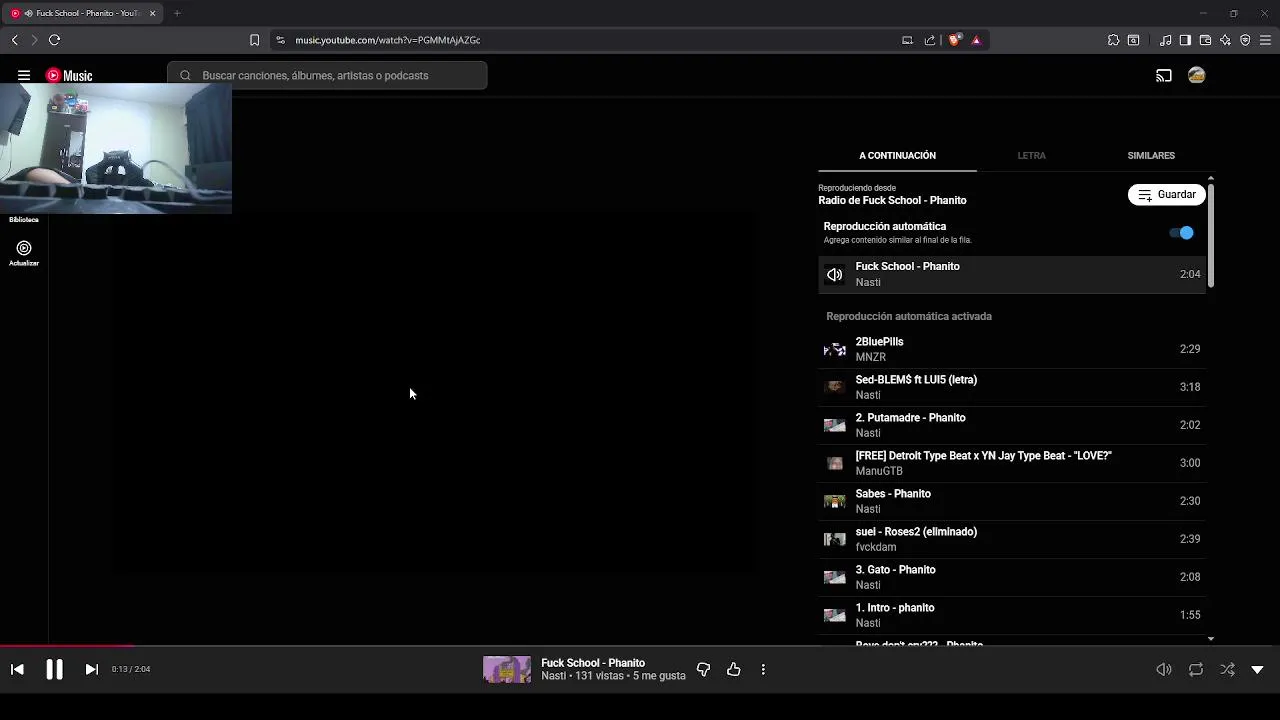Click the share page icon in address bar
This screenshot has width=1280, height=720.
(x=930, y=40)
